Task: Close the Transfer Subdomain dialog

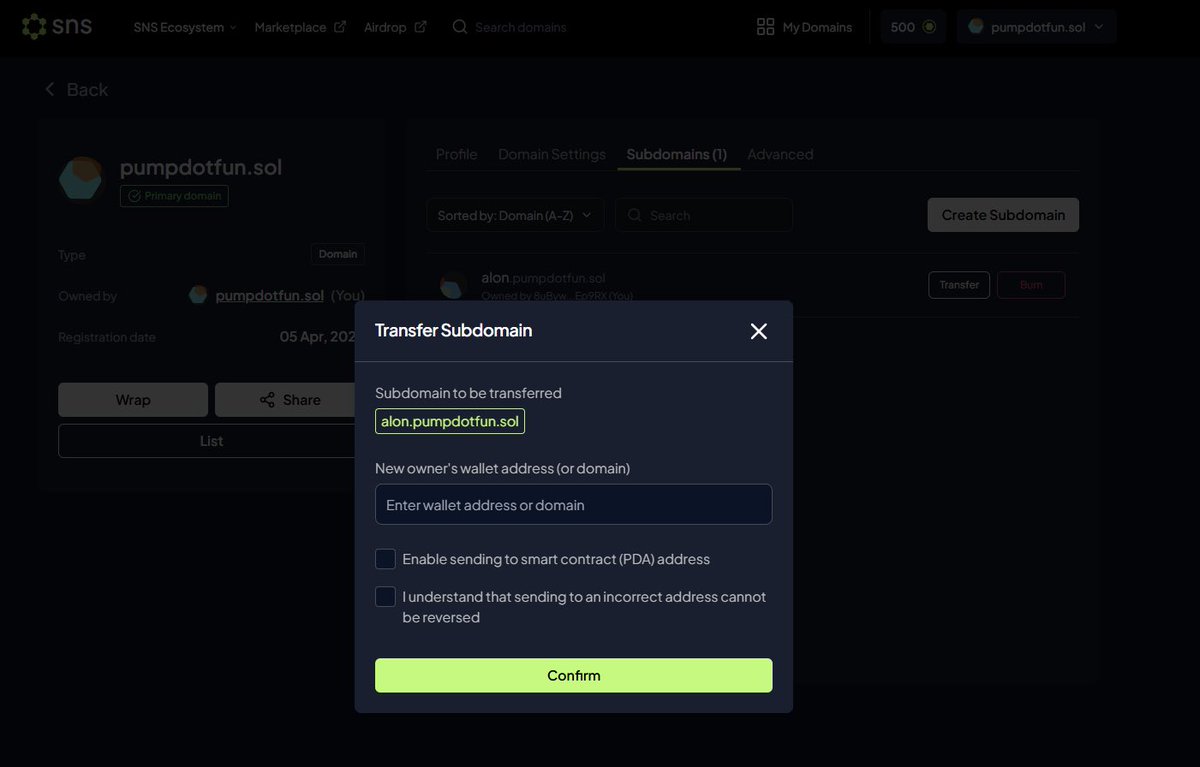Action: 759,331
